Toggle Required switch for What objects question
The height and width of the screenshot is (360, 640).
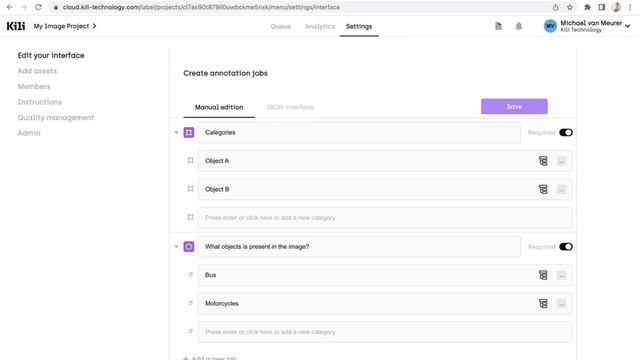tap(566, 247)
